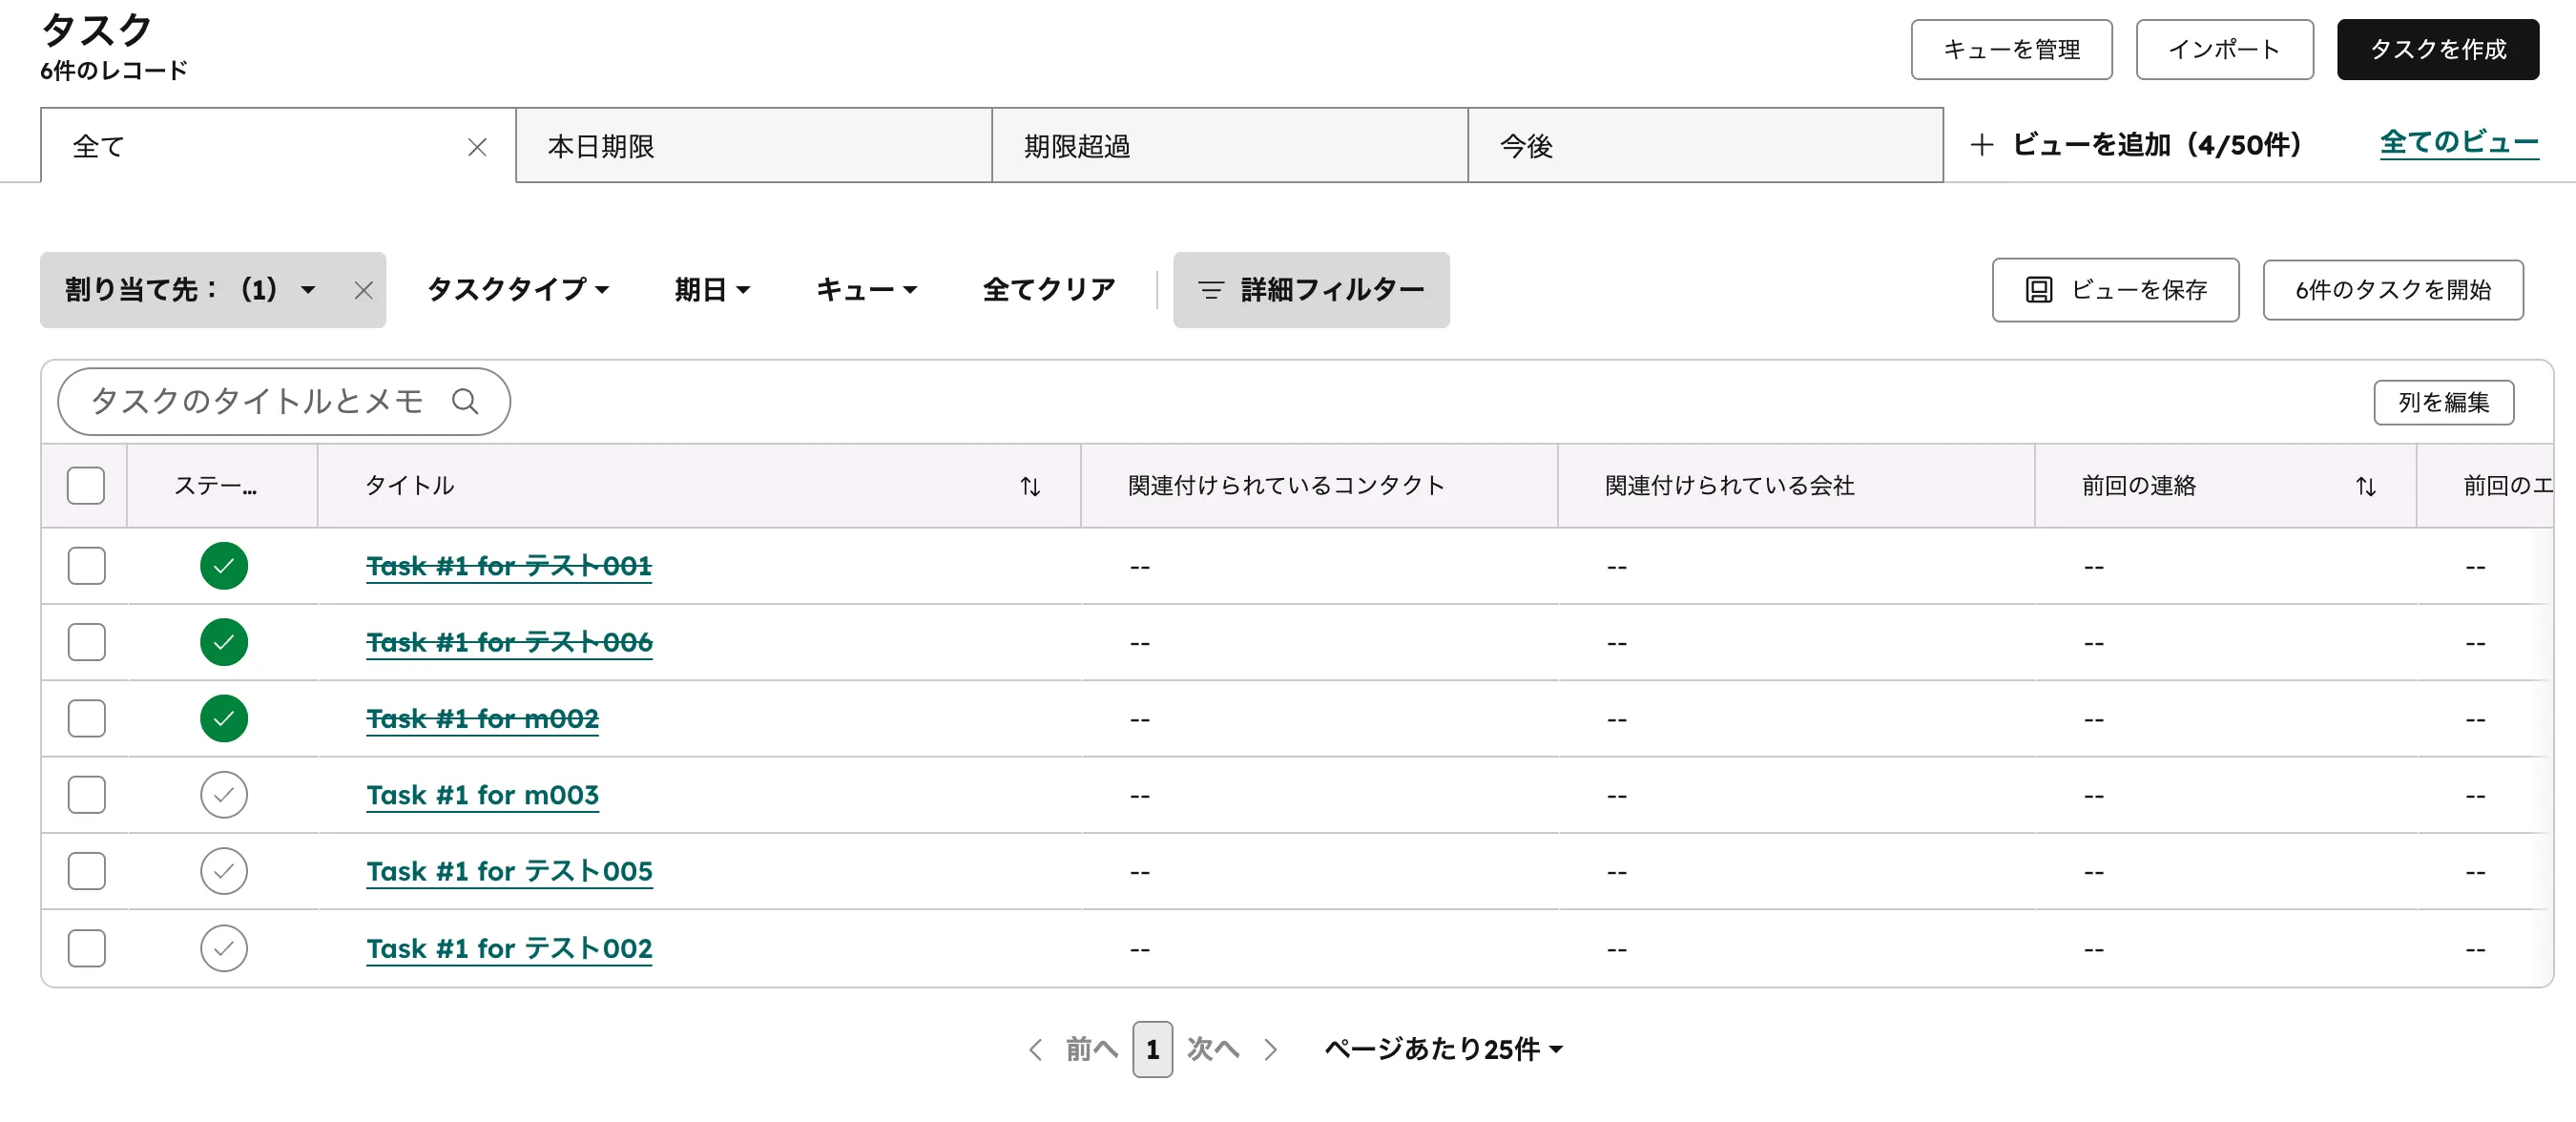This screenshot has height=1122, width=2576.
Task: Close the 全て view tab
Action: (x=476, y=146)
